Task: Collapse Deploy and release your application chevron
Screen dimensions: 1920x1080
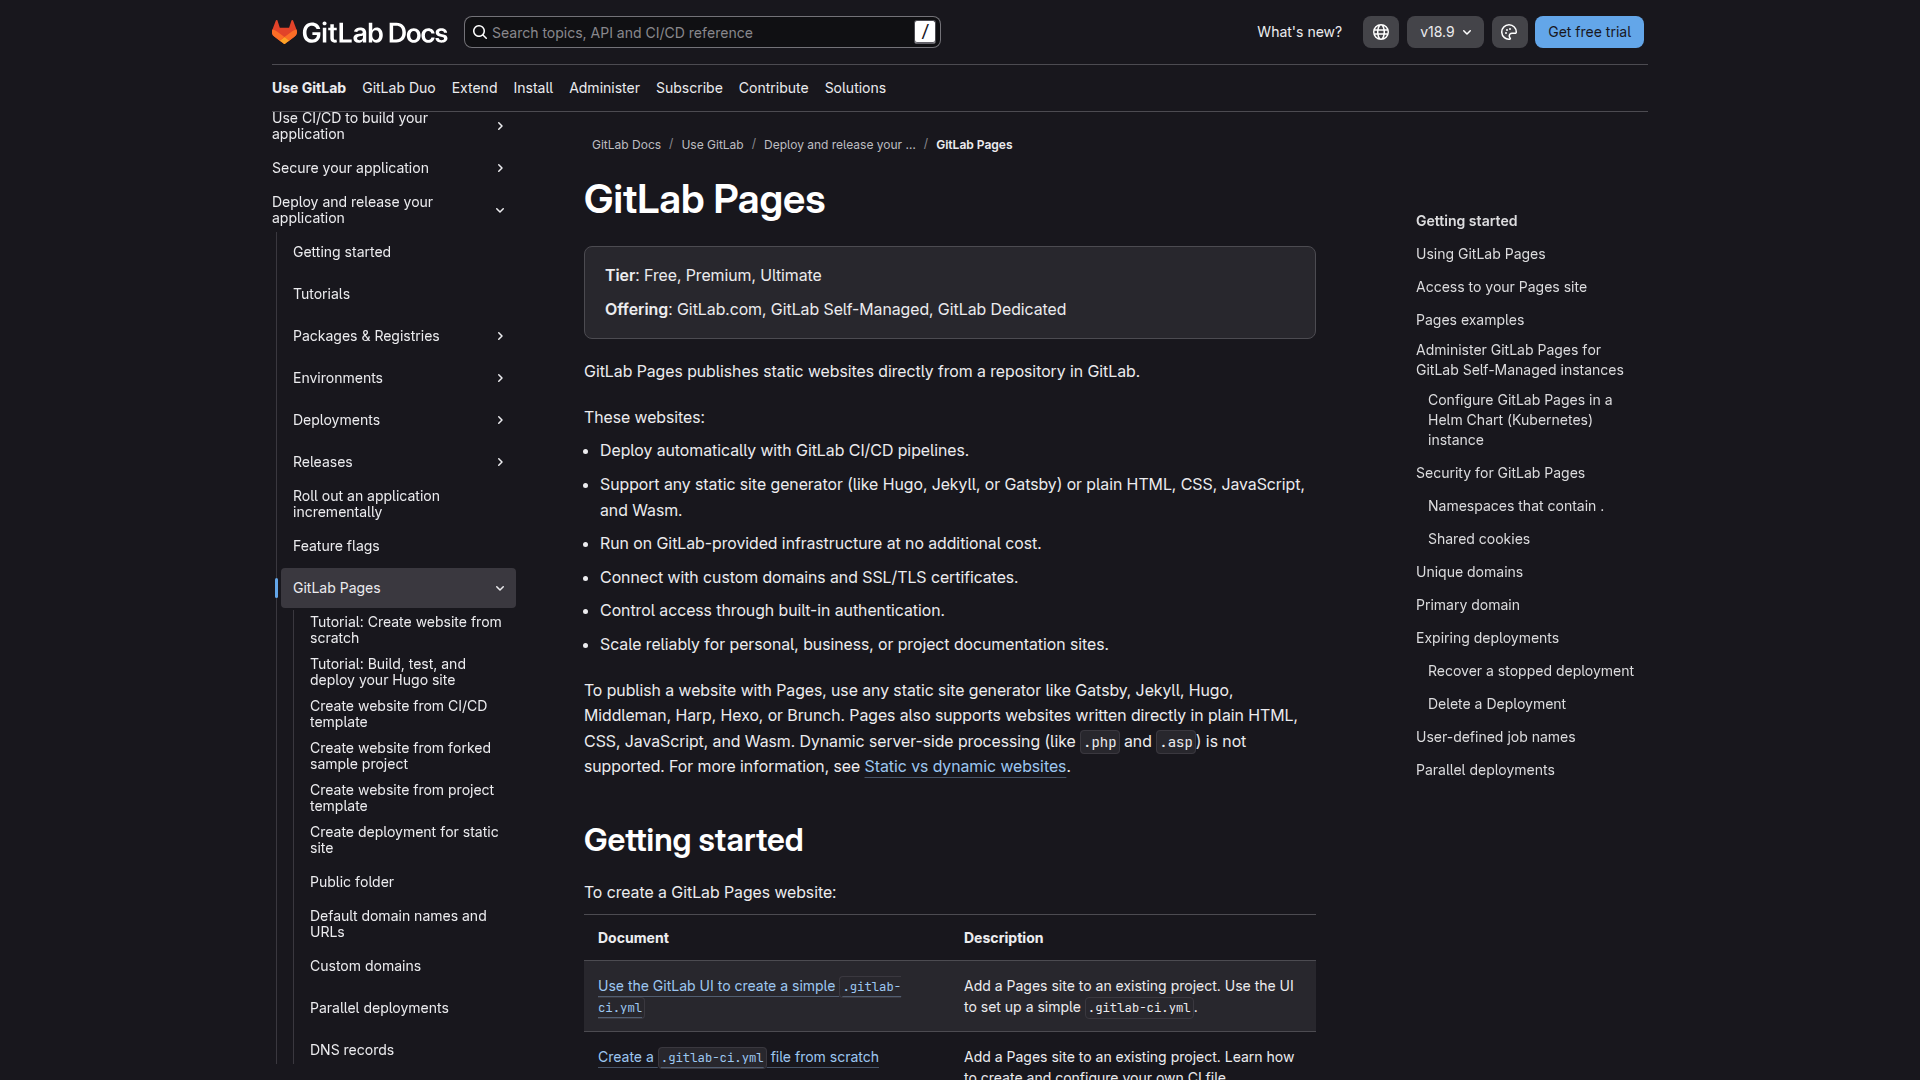Action: pyautogui.click(x=500, y=210)
